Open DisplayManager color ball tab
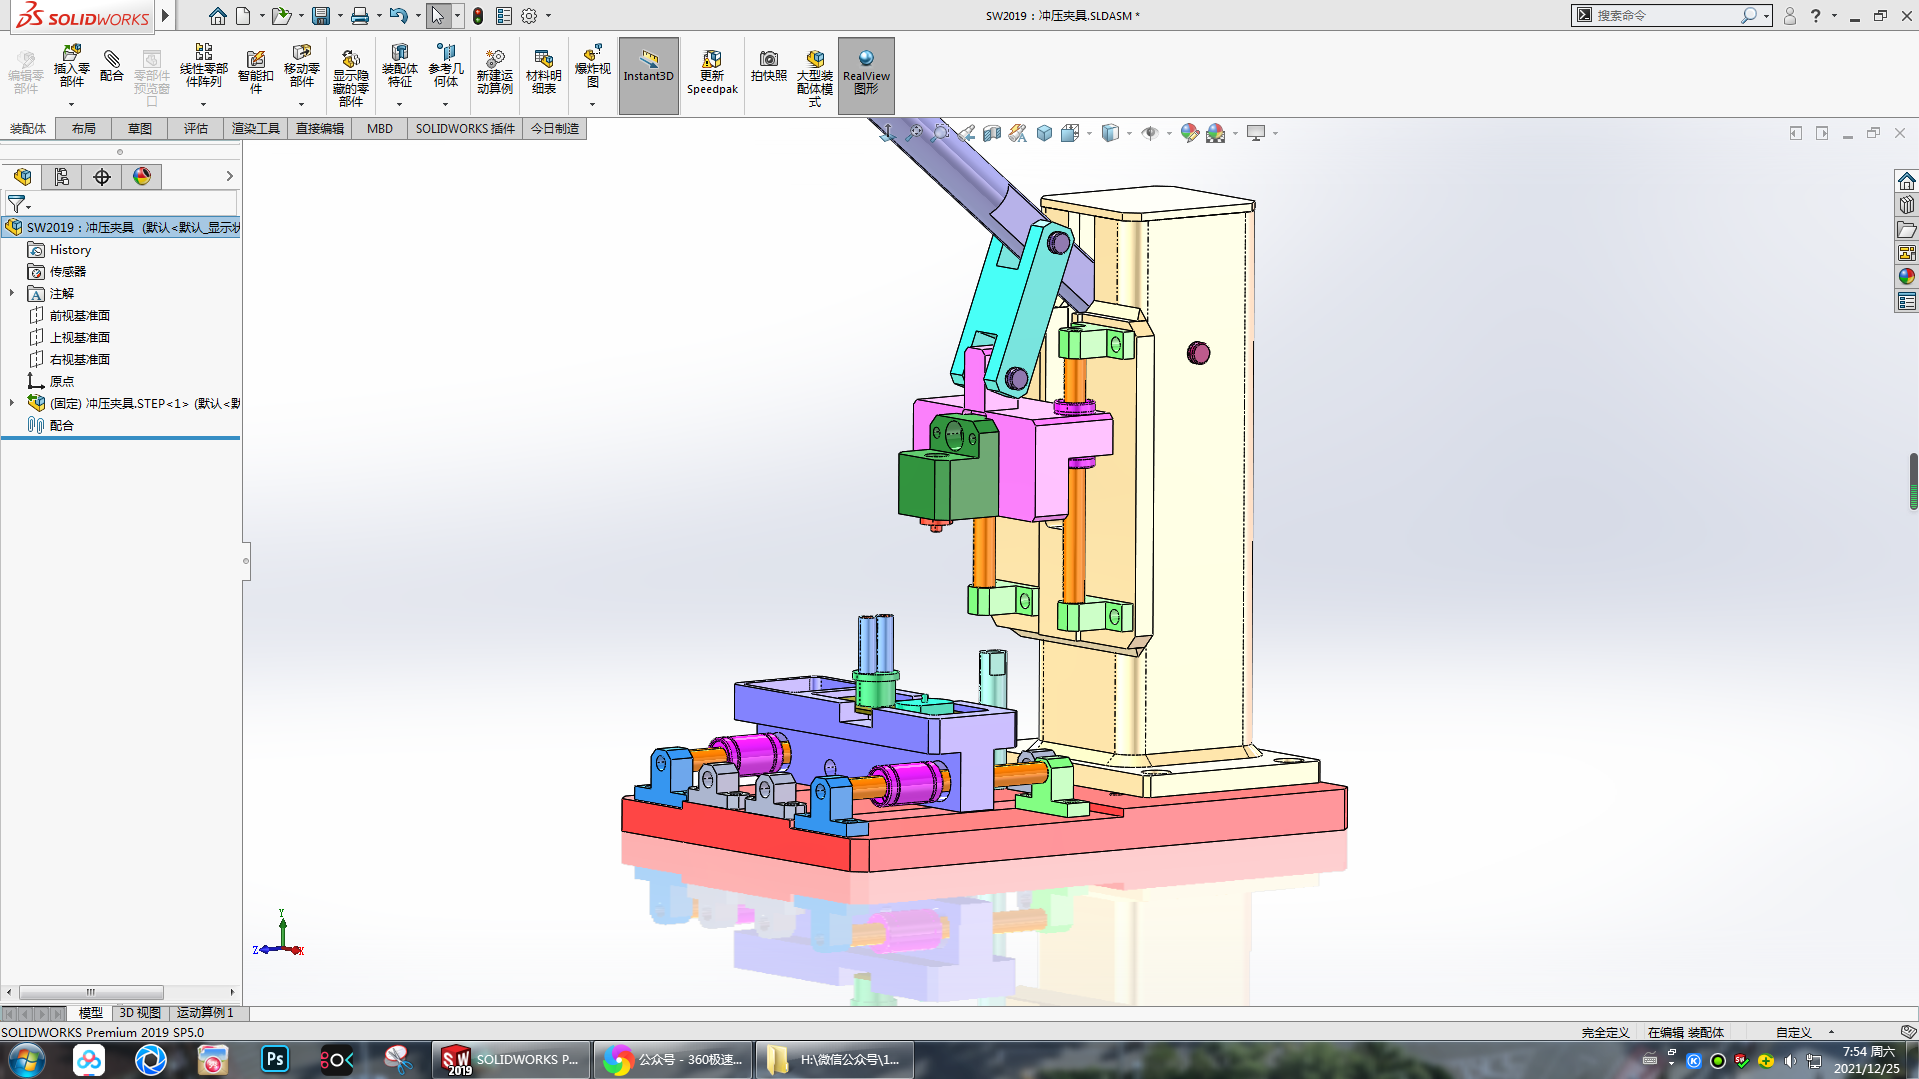1919x1079 pixels. click(142, 177)
